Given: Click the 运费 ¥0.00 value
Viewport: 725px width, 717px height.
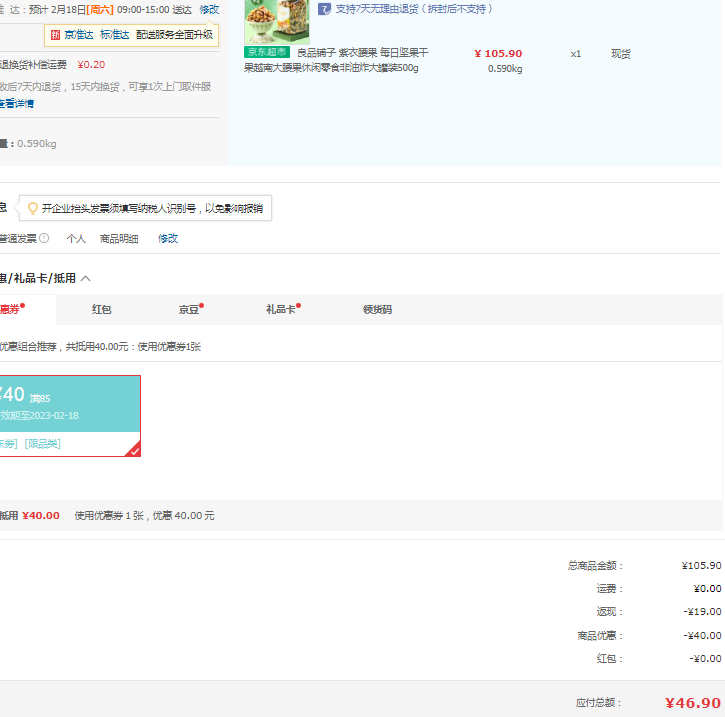Looking at the screenshot, I should pos(707,588).
